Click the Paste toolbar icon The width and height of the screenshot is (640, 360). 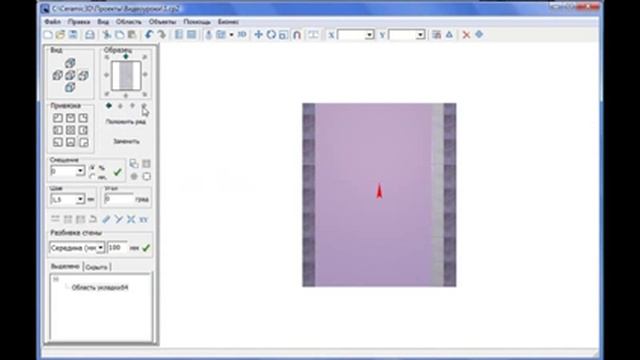click(x=131, y=35)
